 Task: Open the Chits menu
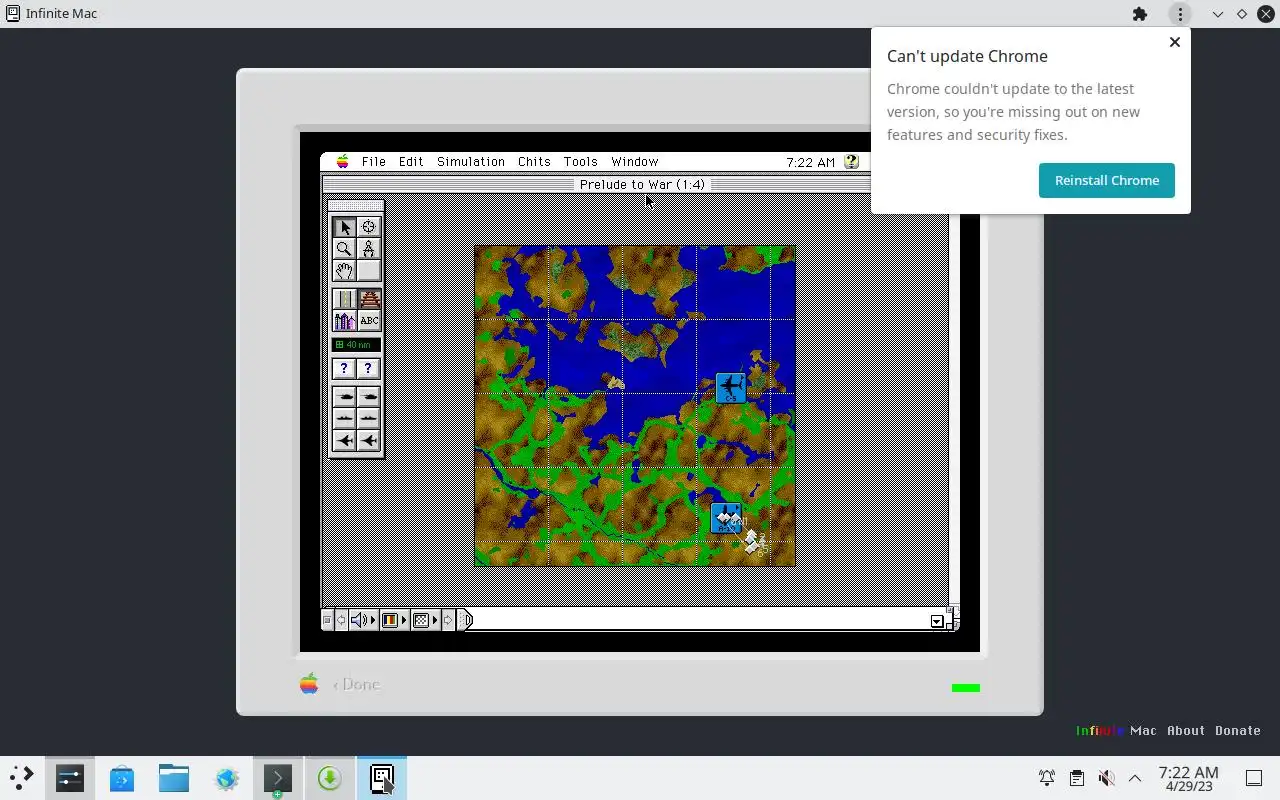pos(534,162)
